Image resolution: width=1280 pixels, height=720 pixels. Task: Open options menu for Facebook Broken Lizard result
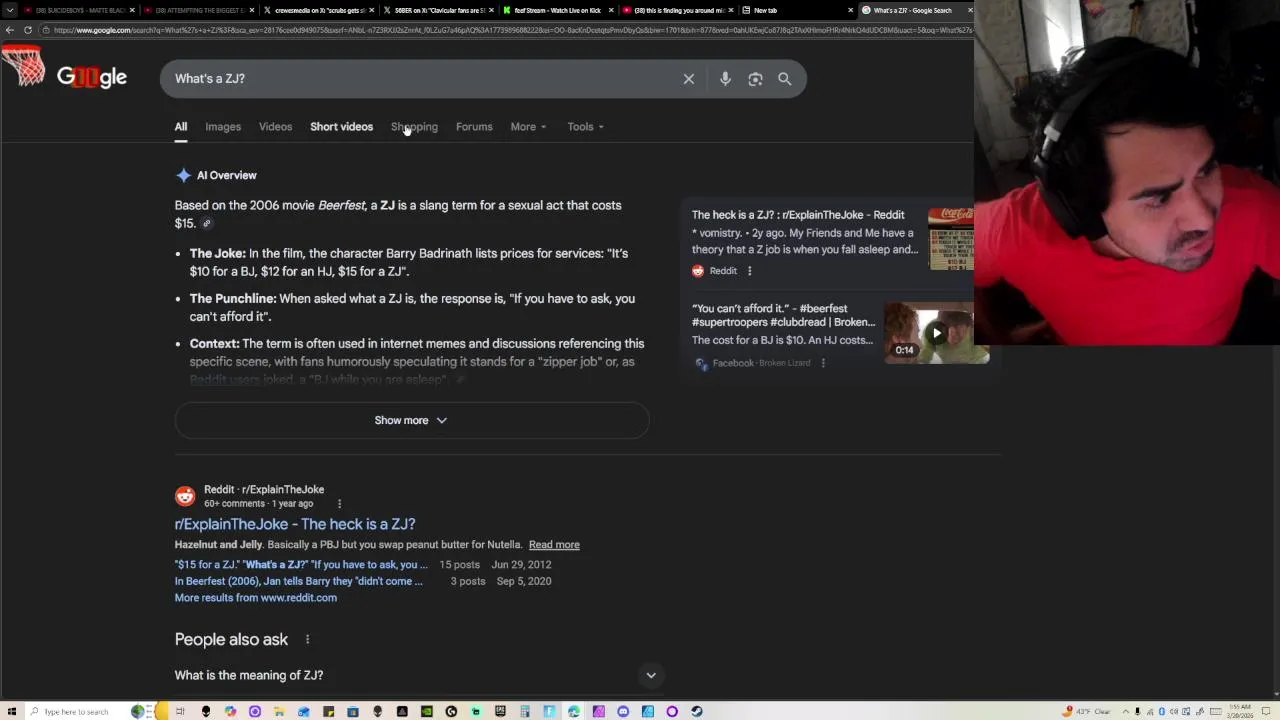[823, 363]
